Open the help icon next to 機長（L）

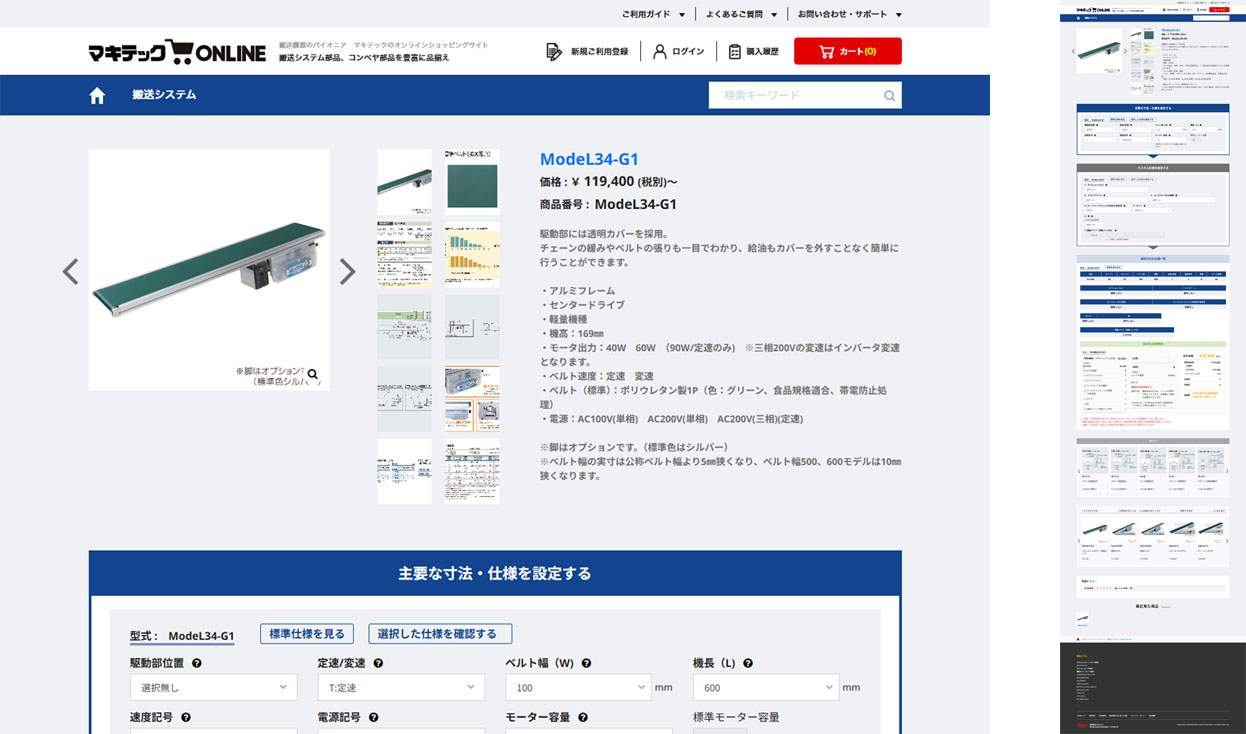[x=748, y=663]
